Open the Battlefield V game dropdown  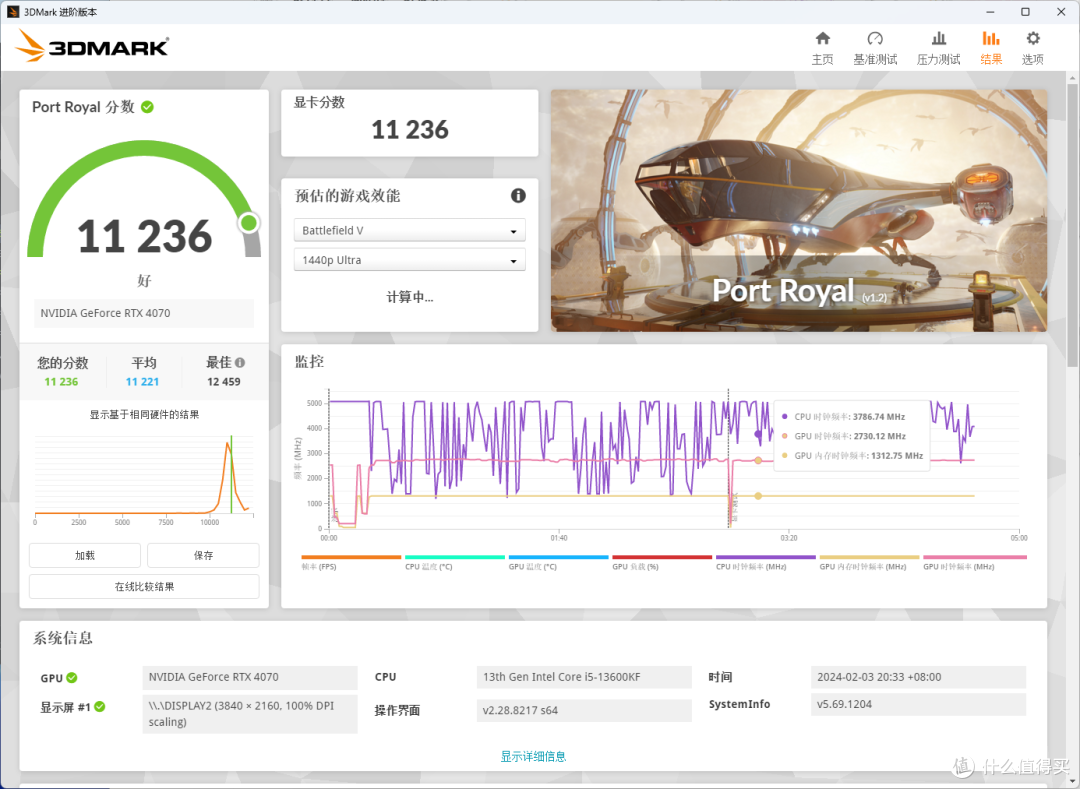pos(409,230)
